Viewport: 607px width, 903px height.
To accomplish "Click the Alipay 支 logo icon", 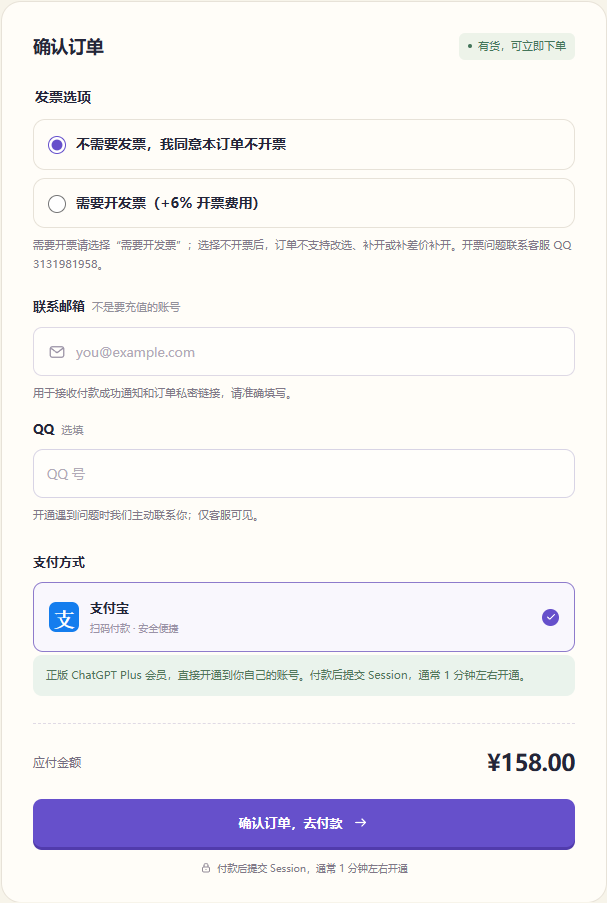I will coord(64,617).
